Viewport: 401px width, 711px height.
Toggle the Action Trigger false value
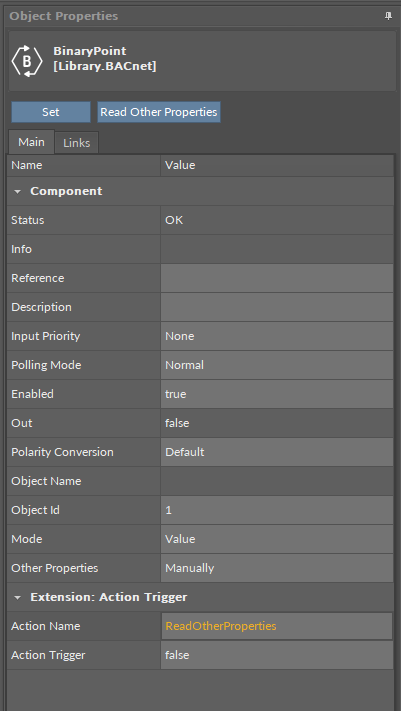tap(277, 655)
